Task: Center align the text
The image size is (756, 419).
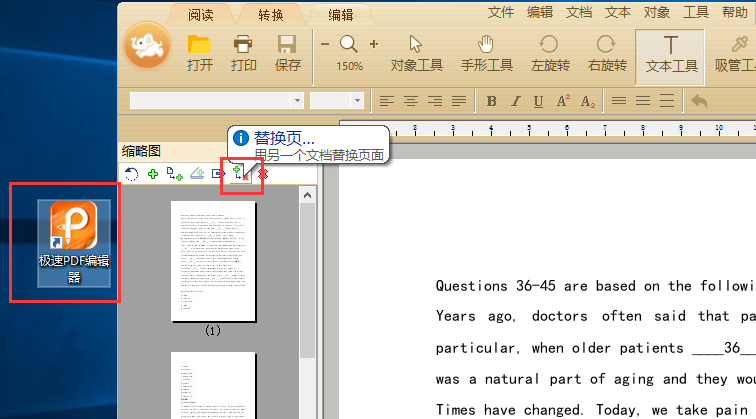Action: point(411,101)
